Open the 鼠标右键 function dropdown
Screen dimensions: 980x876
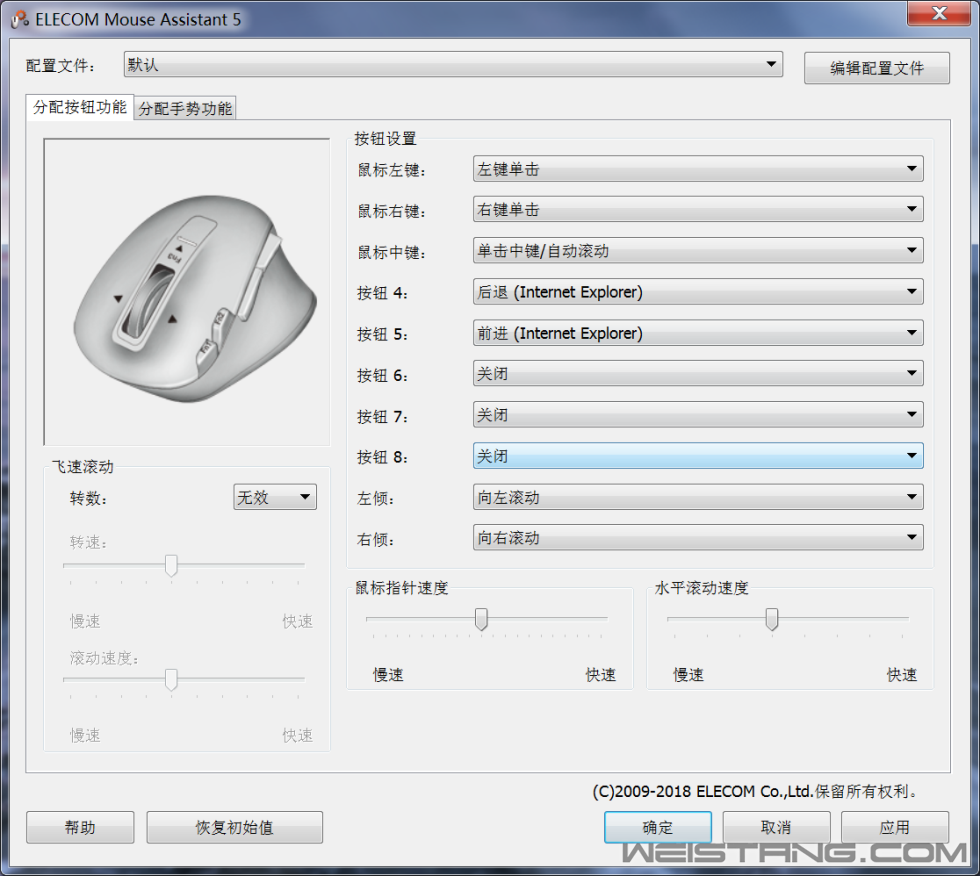(698, 209)
